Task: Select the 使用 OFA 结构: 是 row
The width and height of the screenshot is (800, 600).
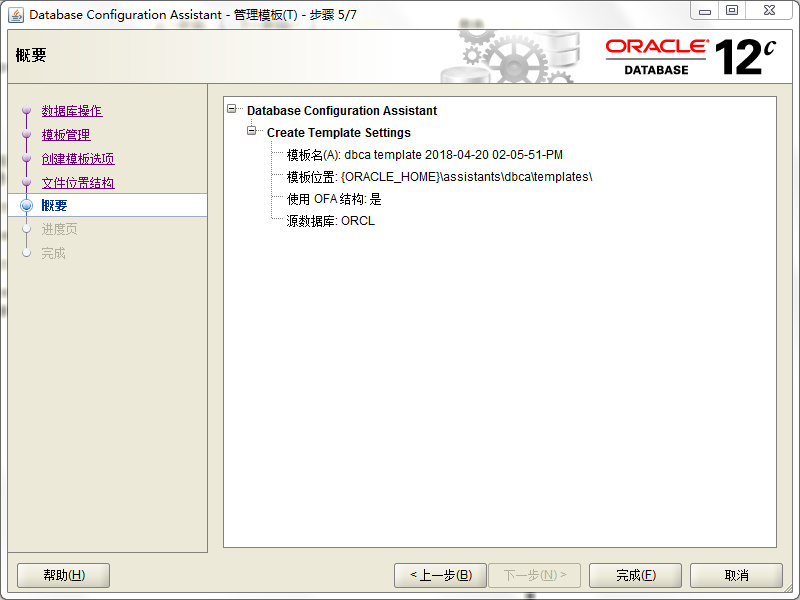Action: [334, 199]
